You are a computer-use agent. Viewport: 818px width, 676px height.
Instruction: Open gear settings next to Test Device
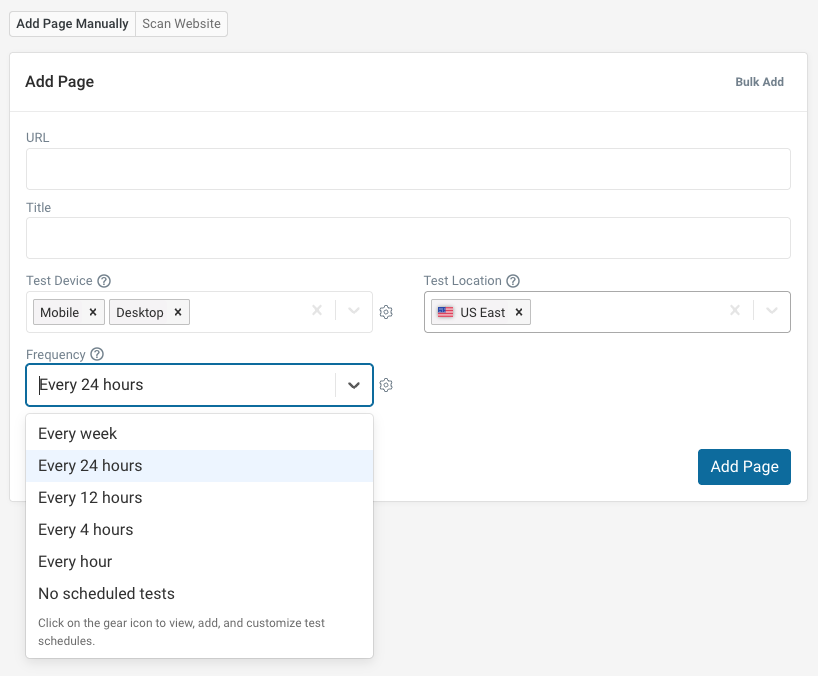(x=386, y=312)
